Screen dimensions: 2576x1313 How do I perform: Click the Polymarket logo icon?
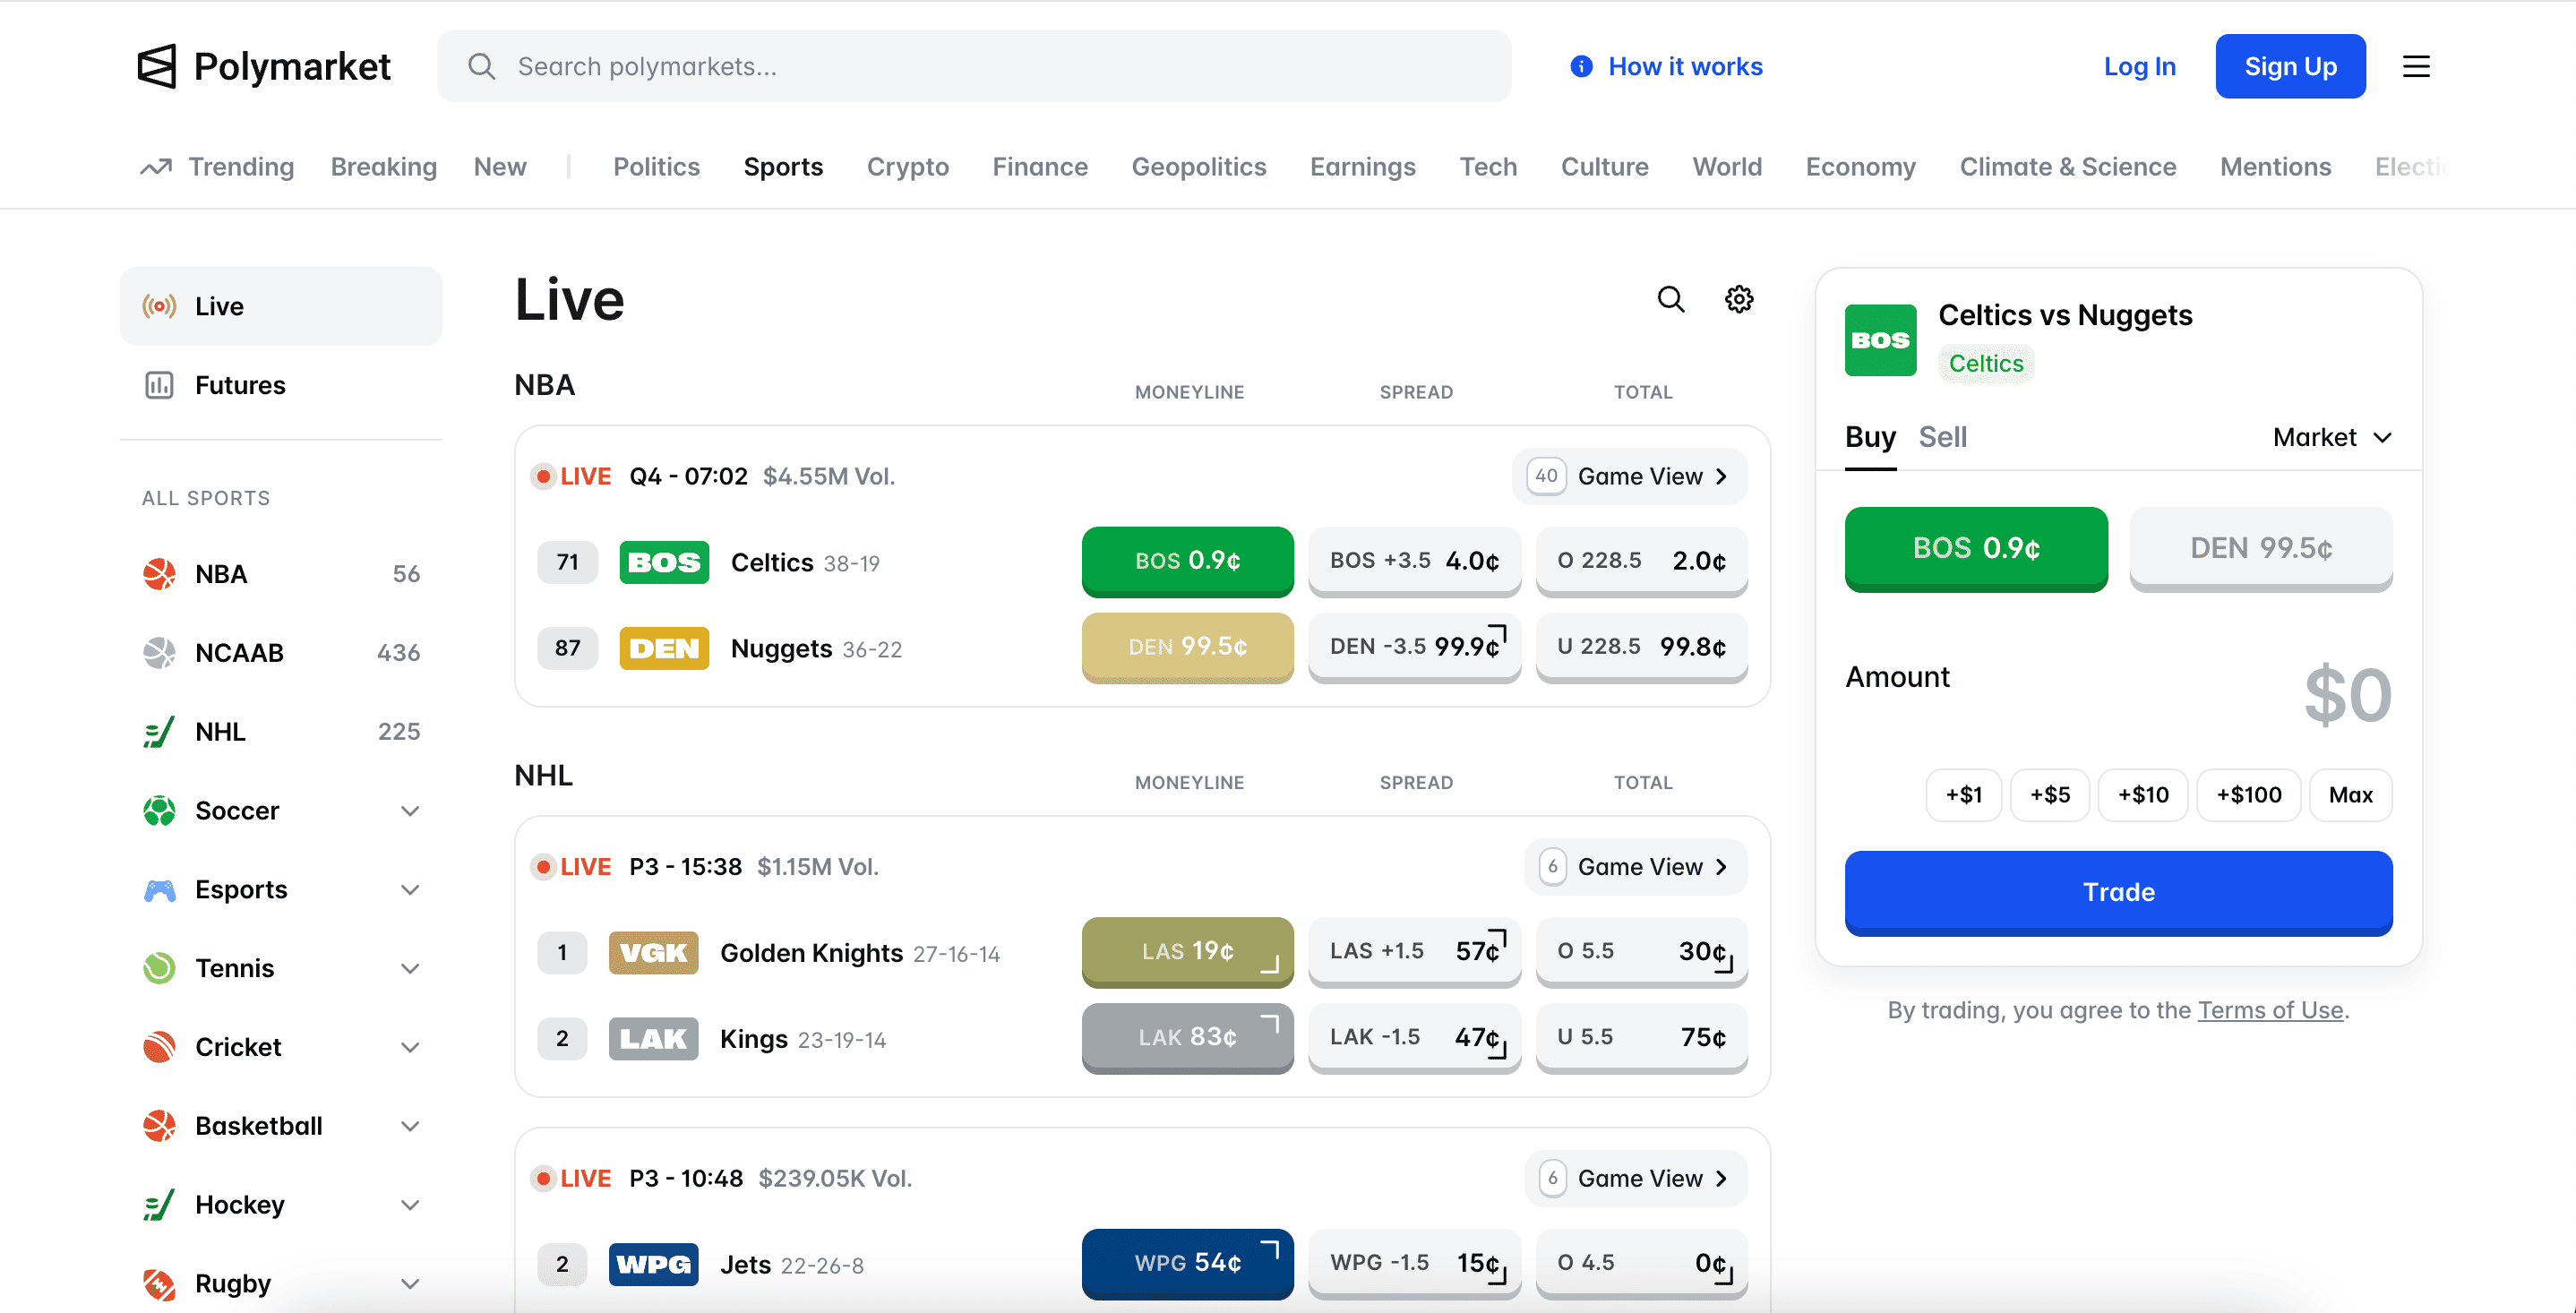coord(157,66)
